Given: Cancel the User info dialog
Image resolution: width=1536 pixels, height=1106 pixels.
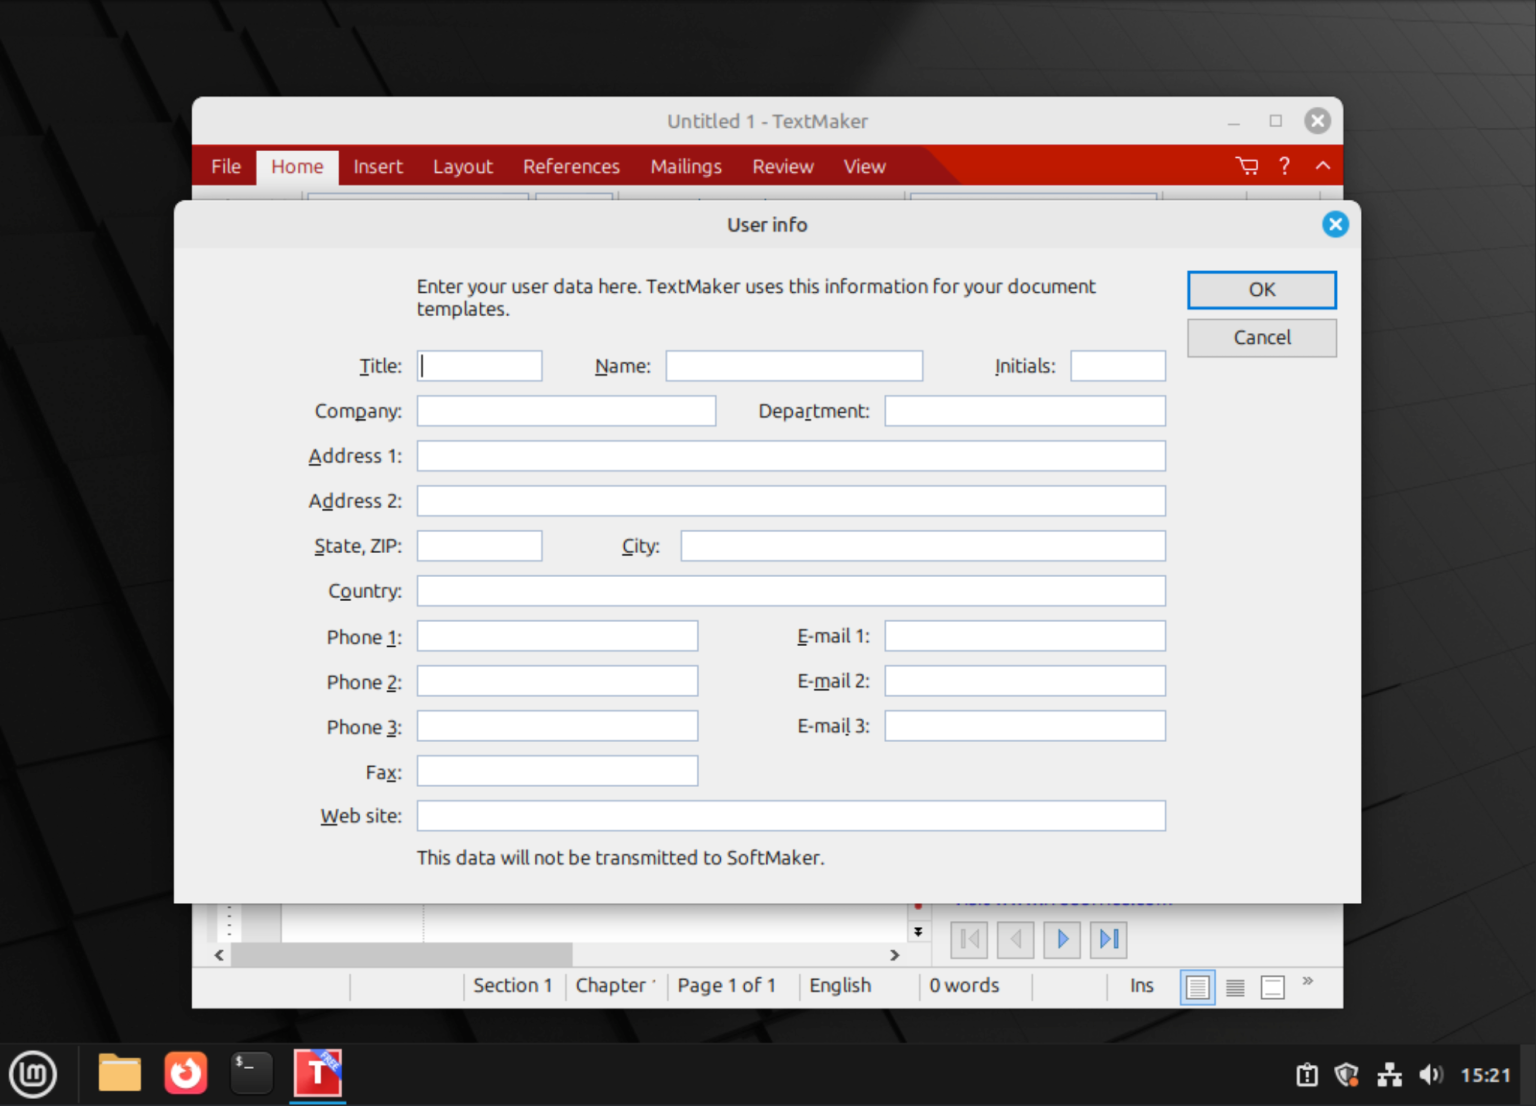Looking at the screenshot, I should (x=1261, y=337).
